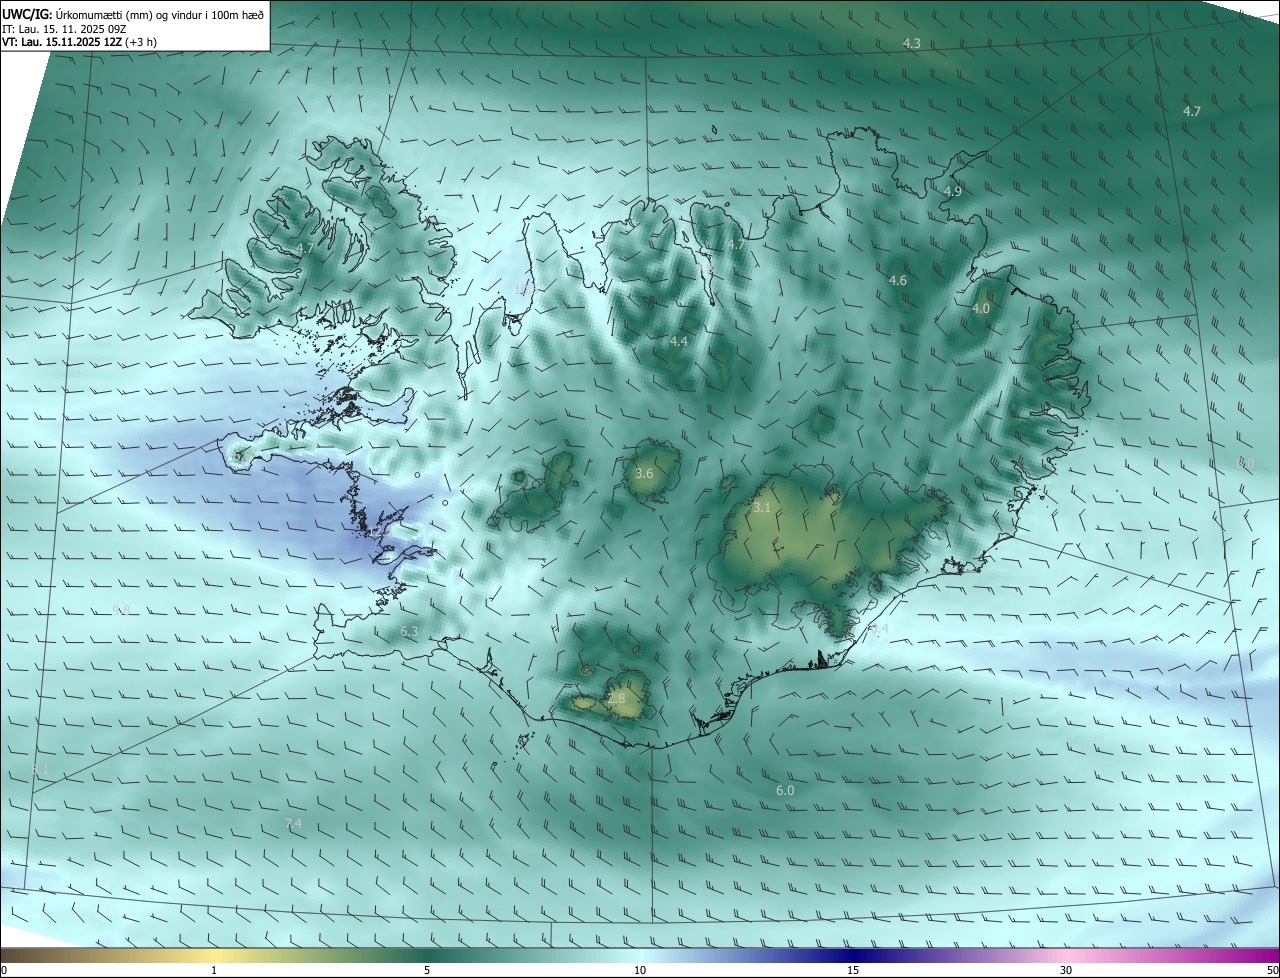Click the 'VT: Lau. 15.11.2025 12Z (+3 h)' line
1280x978 pixels.
80,42
